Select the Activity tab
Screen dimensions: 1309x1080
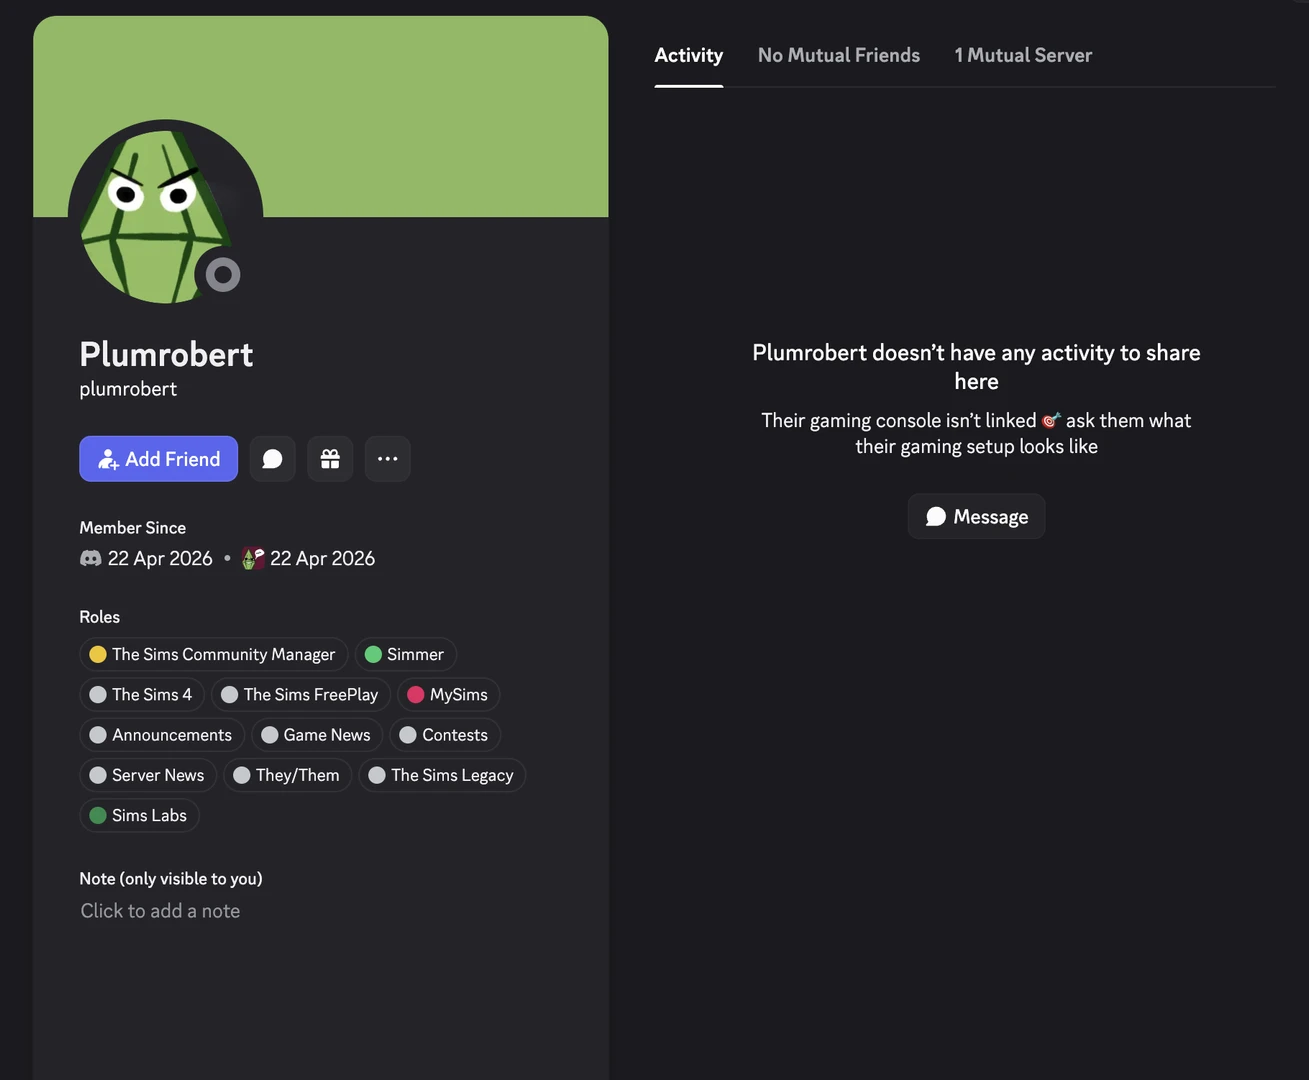coord(688,55)
